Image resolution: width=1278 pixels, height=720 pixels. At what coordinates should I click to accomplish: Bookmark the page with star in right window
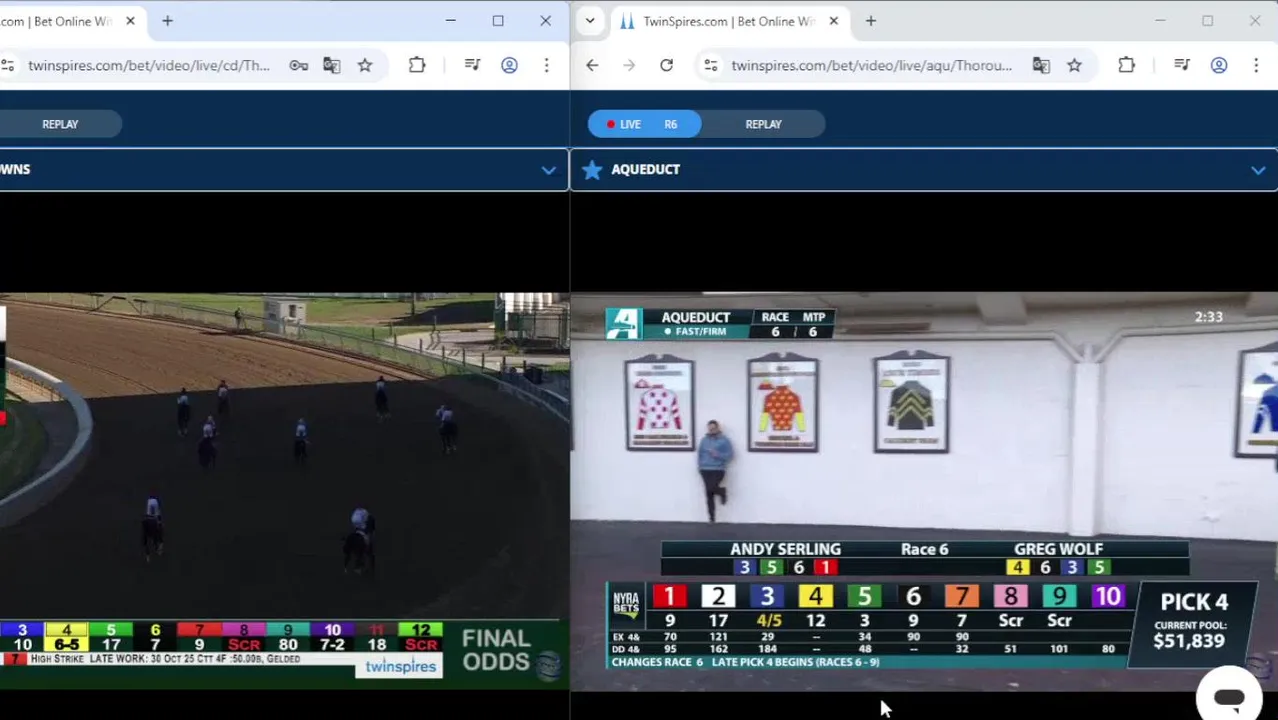pyautogui.click(x=1074, y=65)
